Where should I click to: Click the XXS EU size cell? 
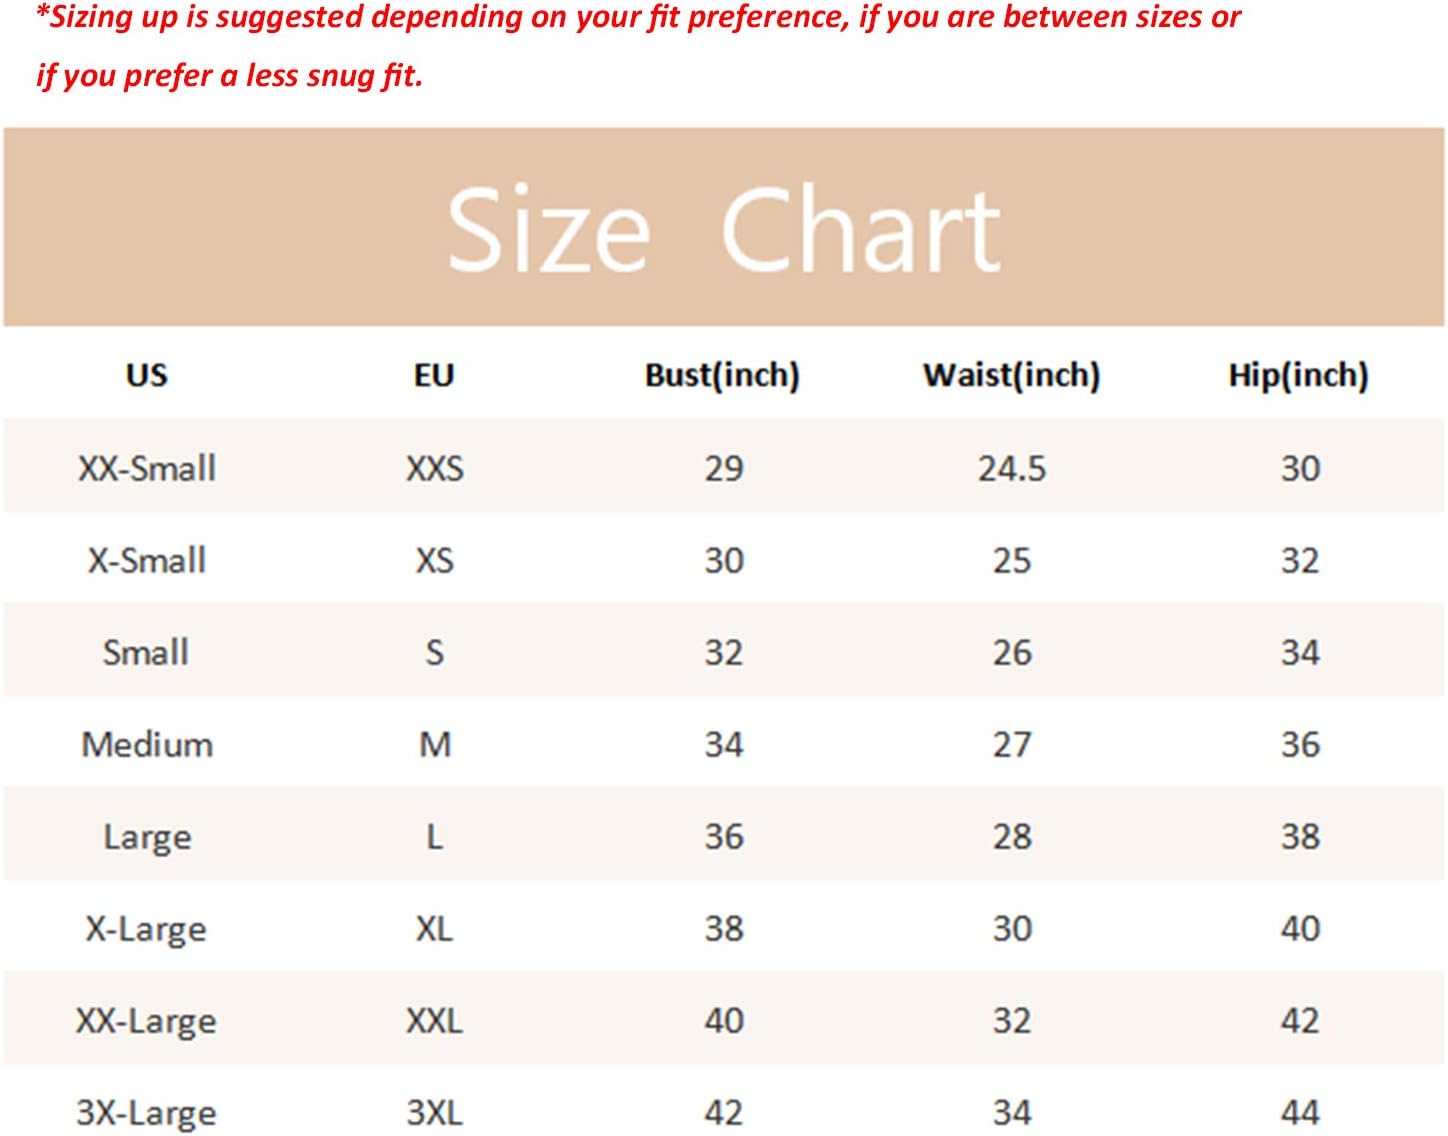(x=434, y=468)
